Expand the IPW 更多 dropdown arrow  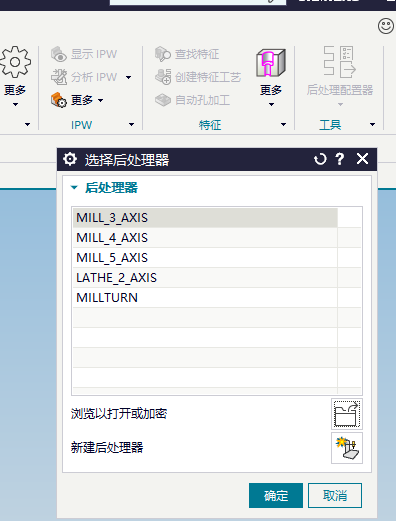pyautogui.click(x=100, y=100)
